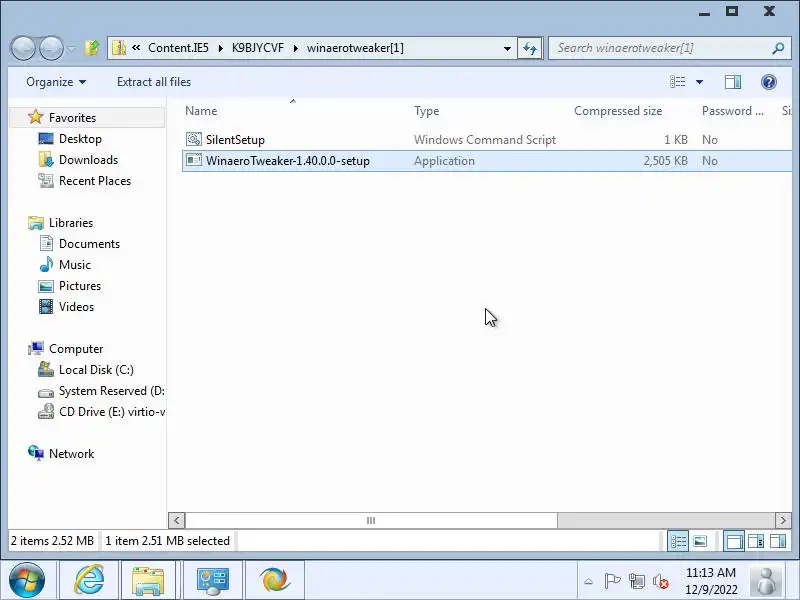800x600 pixels.
Task: Open Help with the question mark icon
Action: pyautogui.click(x=768, y=82)
